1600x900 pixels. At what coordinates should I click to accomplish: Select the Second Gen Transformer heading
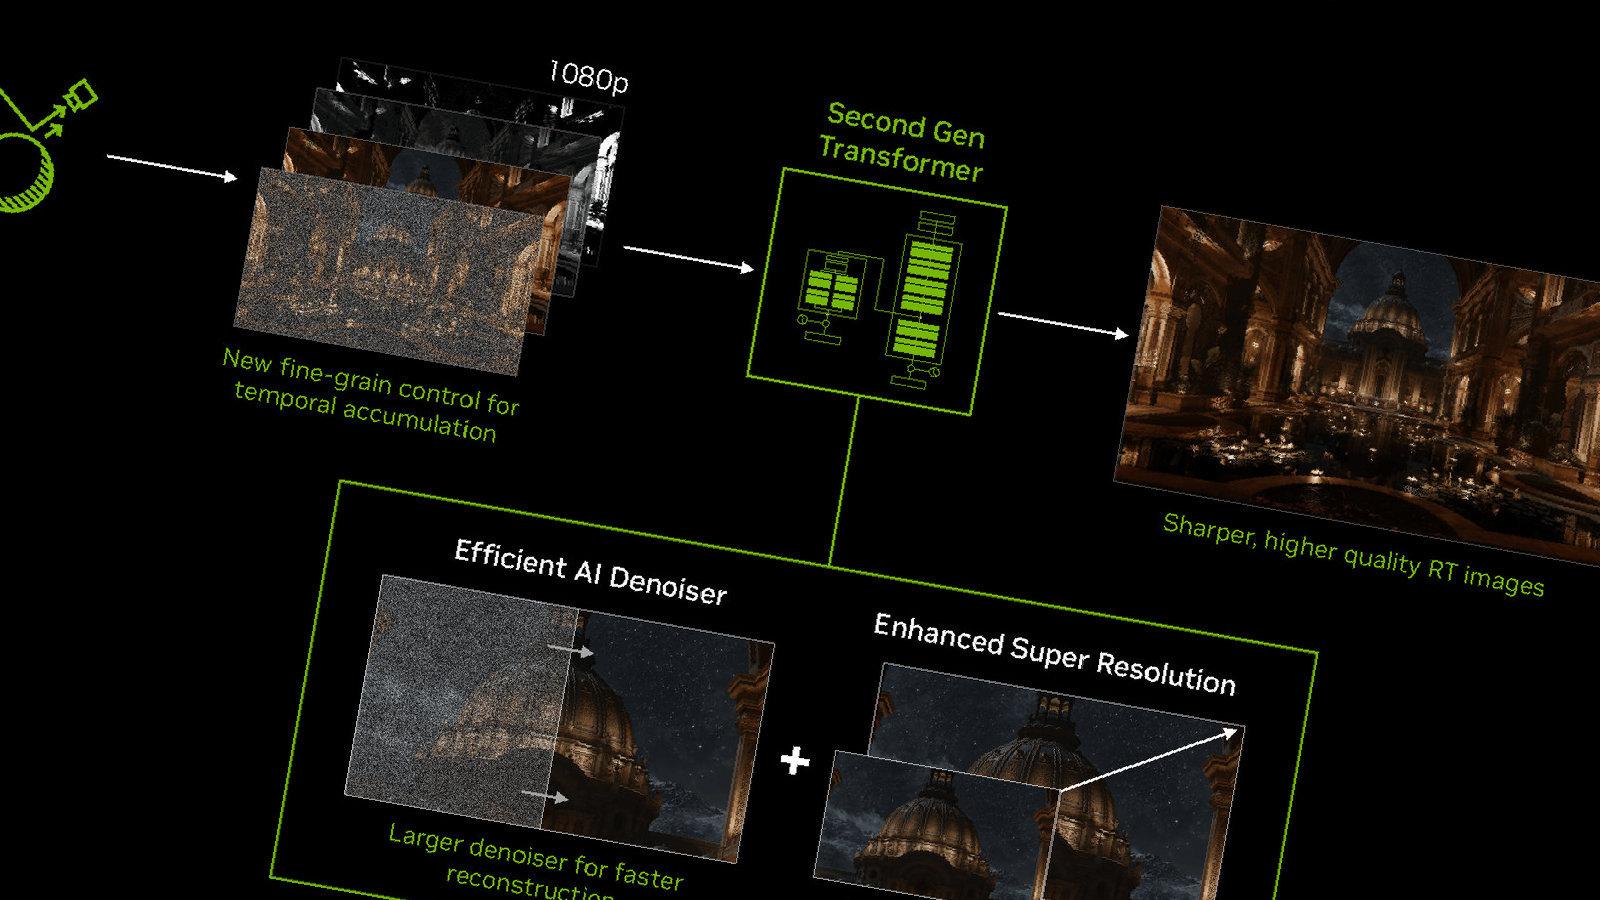pos(902,142)
